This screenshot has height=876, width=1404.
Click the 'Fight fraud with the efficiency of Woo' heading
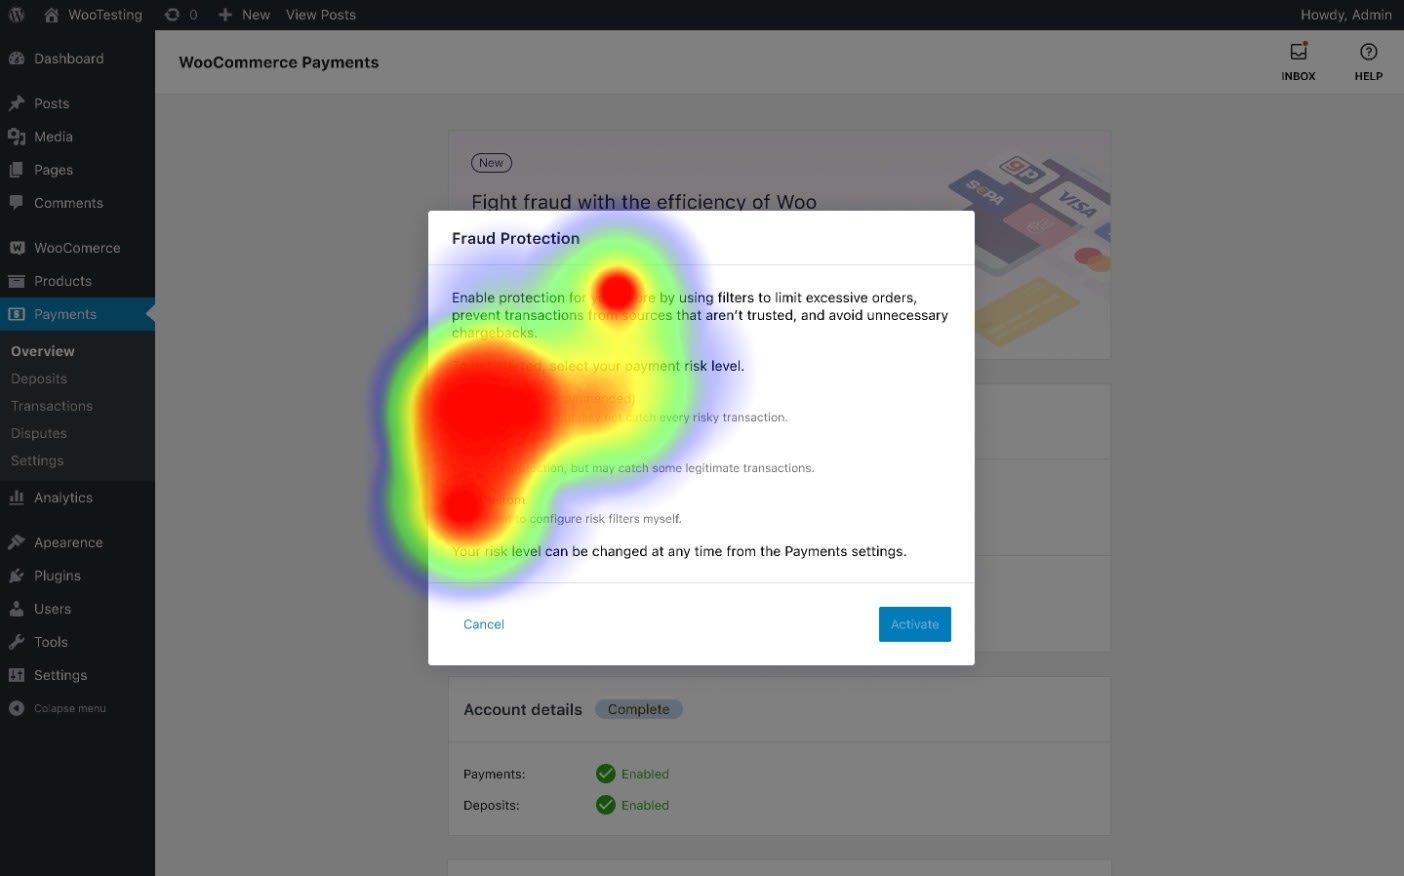pos(644,201)
